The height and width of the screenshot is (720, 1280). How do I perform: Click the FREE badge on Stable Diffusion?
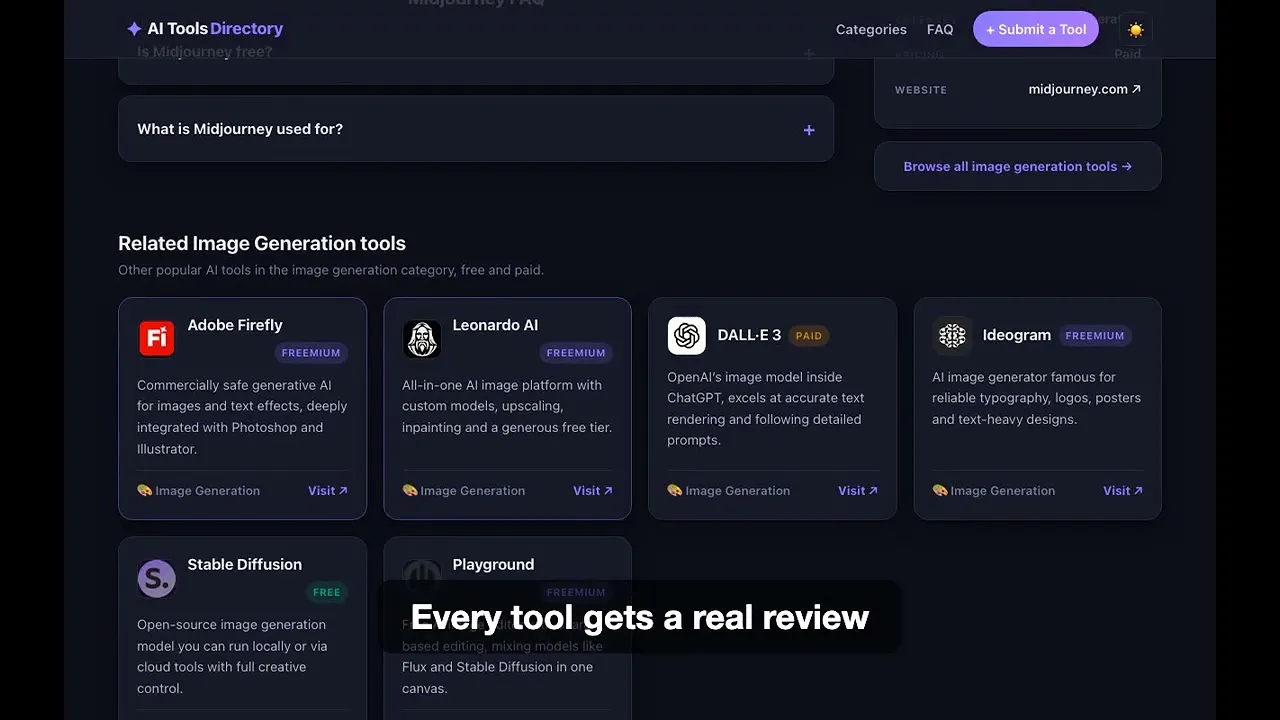327,592
